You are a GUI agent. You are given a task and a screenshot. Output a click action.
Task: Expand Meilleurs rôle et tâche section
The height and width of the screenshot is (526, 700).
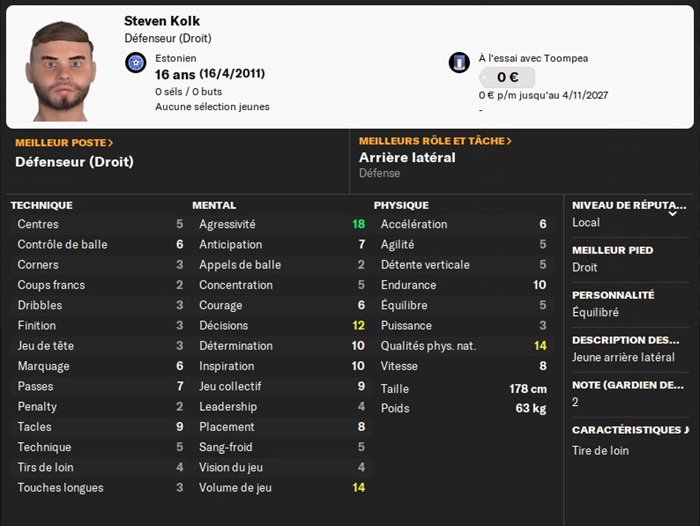click(435, 141)
